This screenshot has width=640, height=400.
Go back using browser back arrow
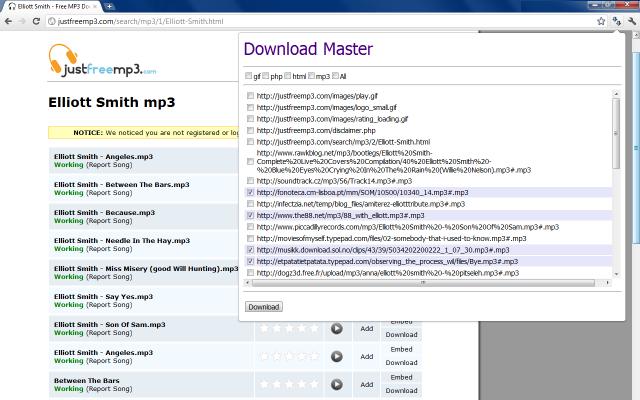pos(8,21)
